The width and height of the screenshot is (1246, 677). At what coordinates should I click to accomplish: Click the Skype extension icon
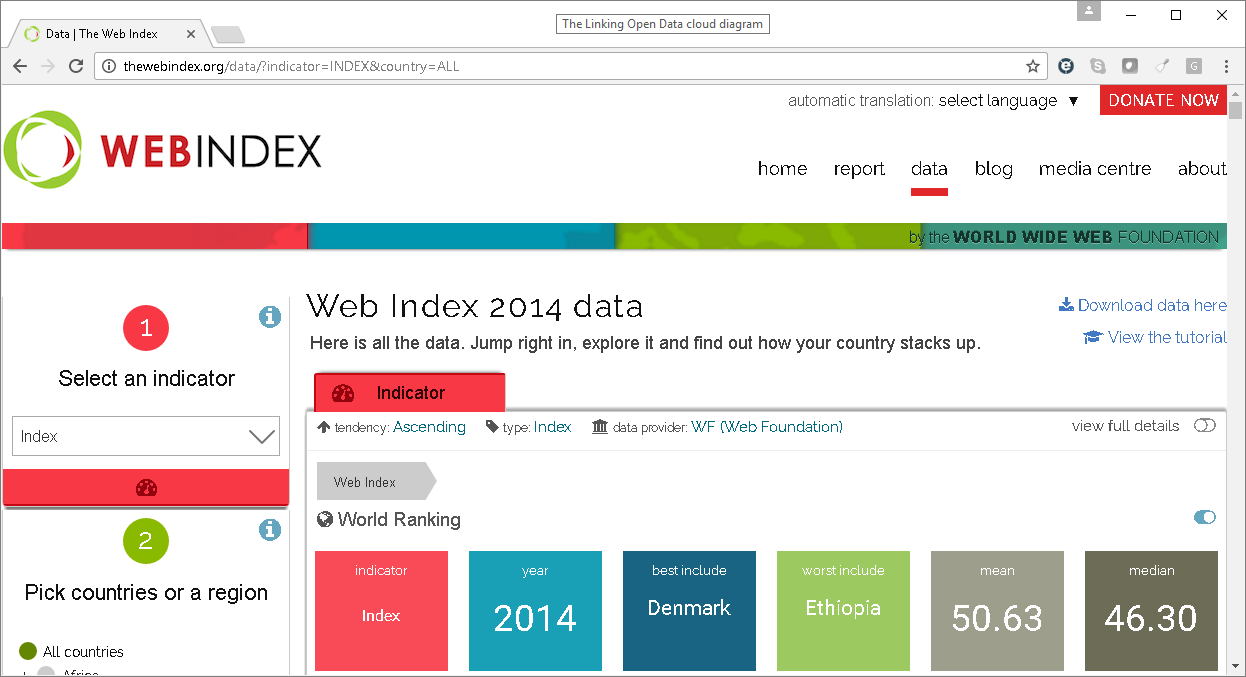coord(1098,66)
